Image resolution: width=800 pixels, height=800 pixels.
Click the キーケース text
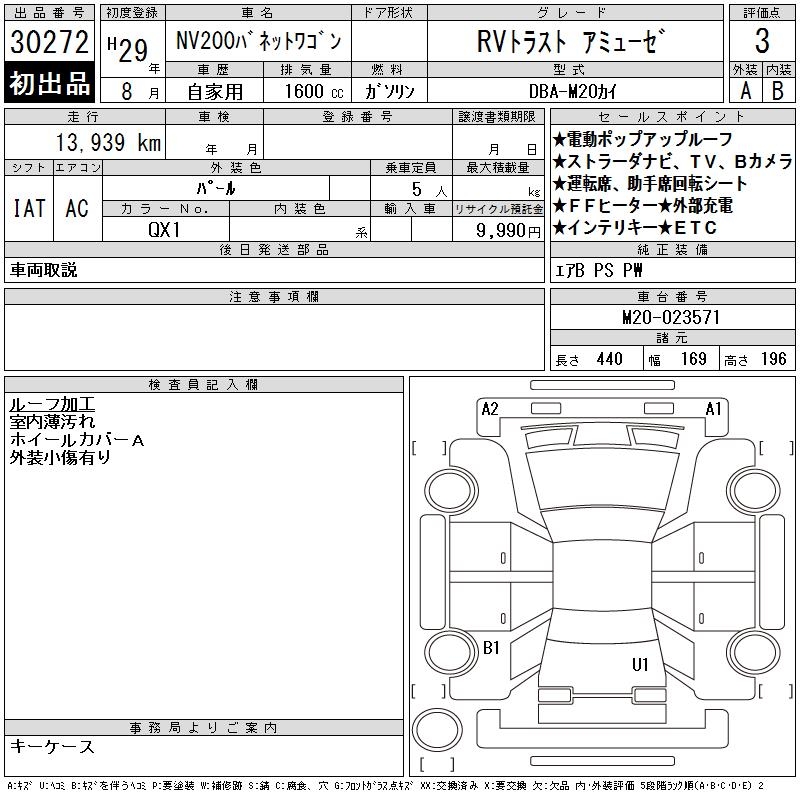coord(52,746)
